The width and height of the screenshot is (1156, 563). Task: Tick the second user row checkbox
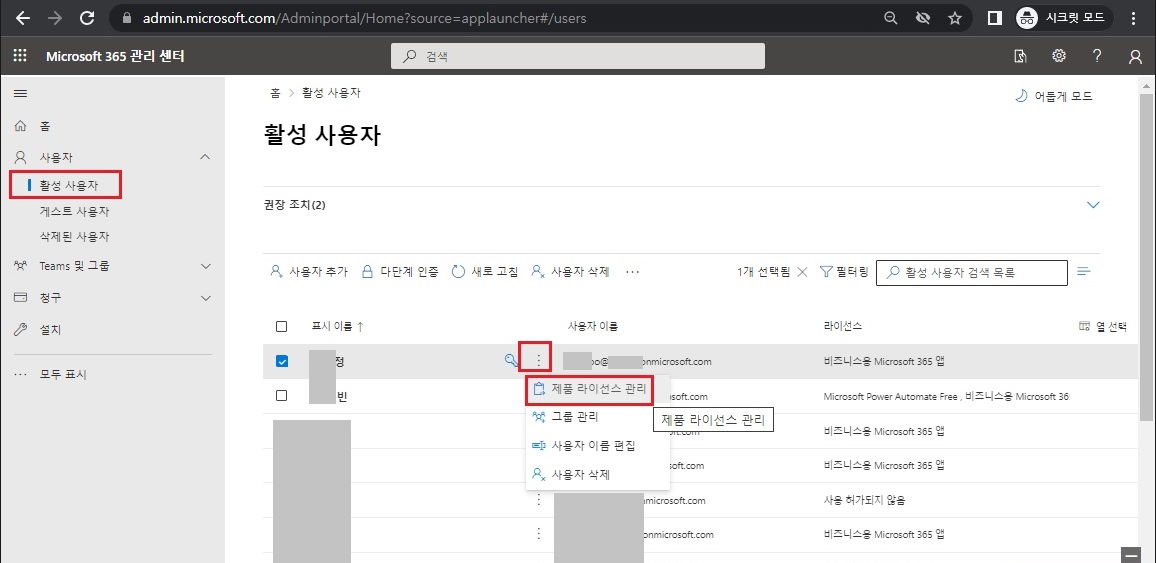click(281, 396)
